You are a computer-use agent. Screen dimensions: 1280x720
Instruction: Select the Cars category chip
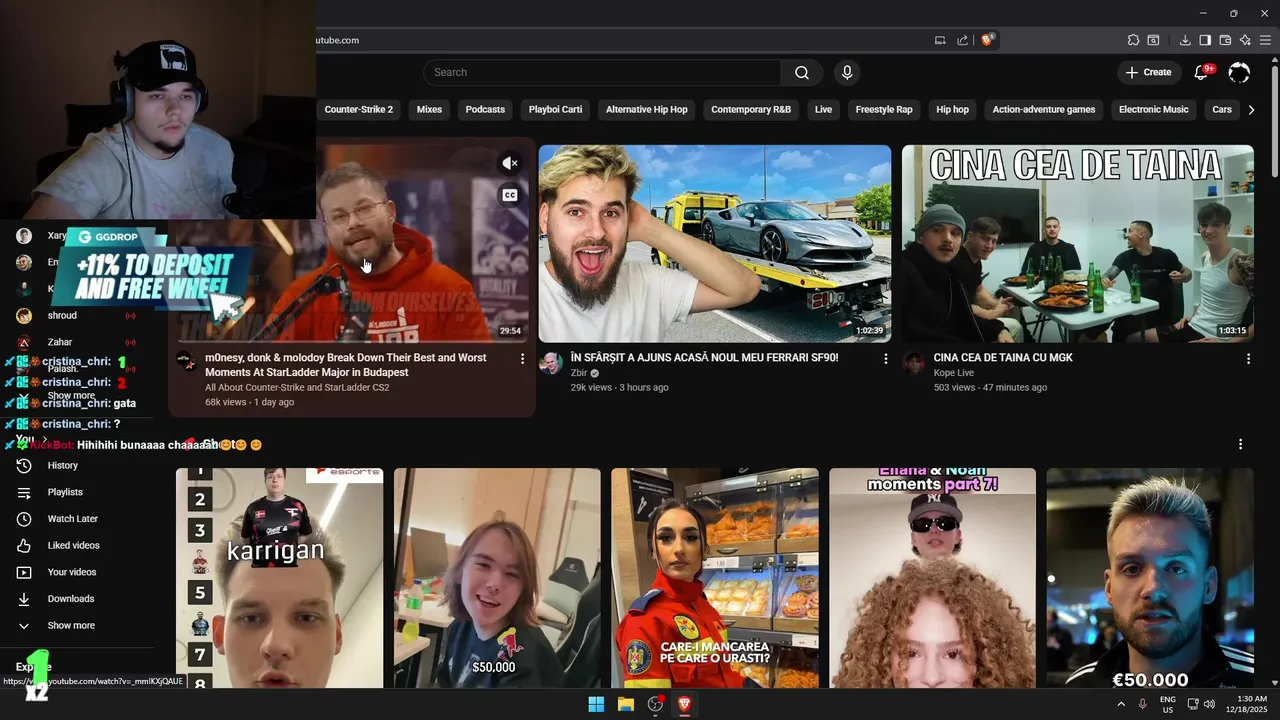[1222, 109]
